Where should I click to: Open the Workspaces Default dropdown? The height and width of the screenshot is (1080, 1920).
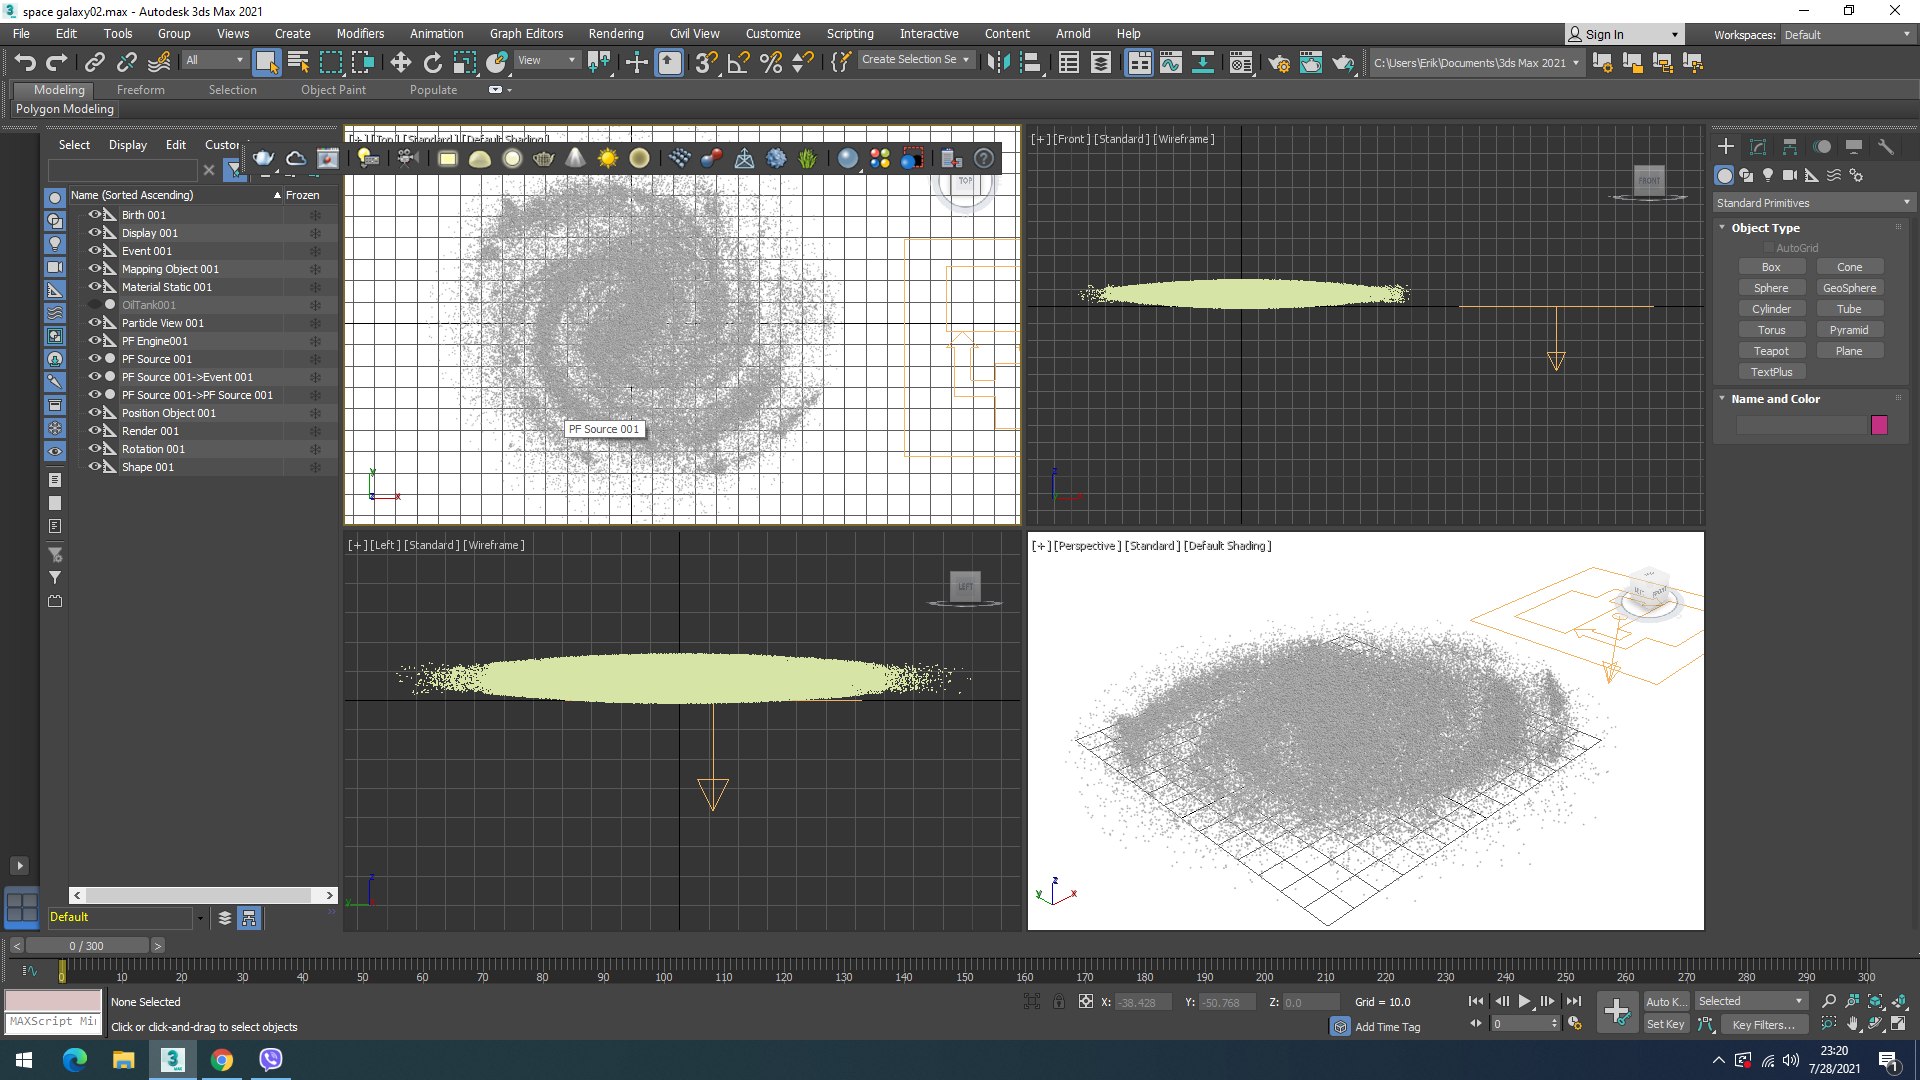tap(1848, 34)
